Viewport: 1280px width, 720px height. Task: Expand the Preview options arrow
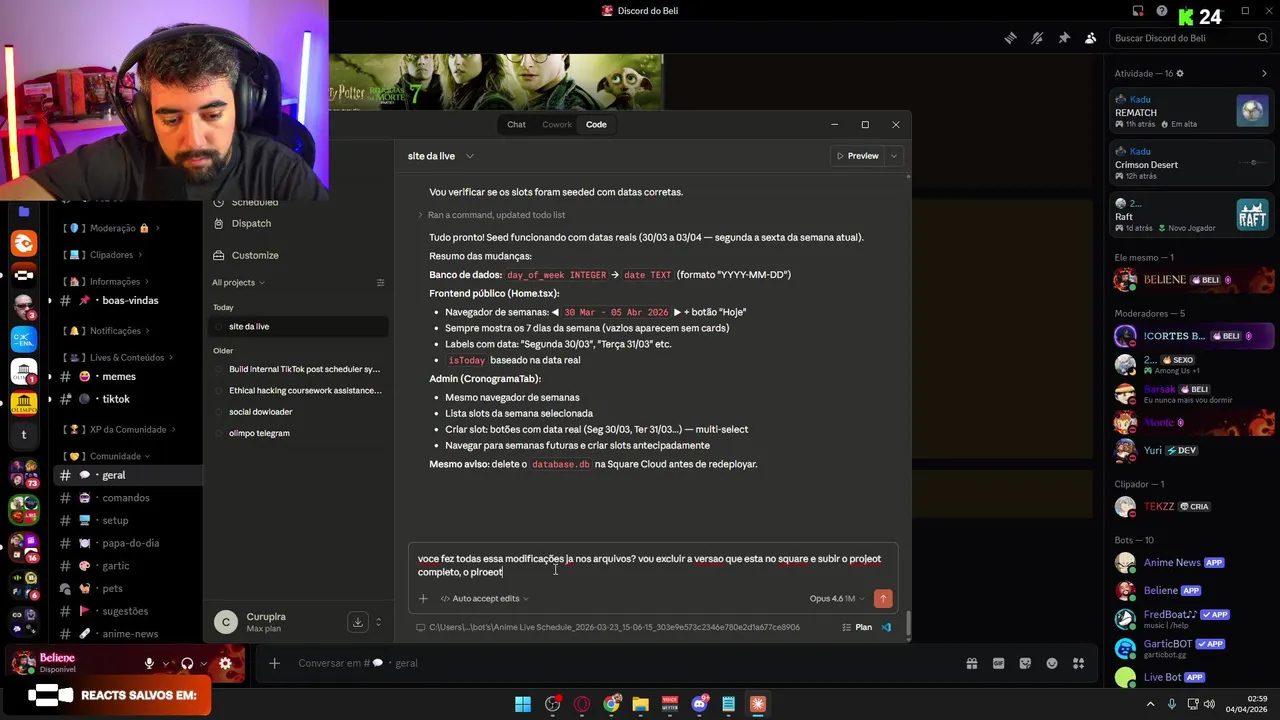(893, 156)
